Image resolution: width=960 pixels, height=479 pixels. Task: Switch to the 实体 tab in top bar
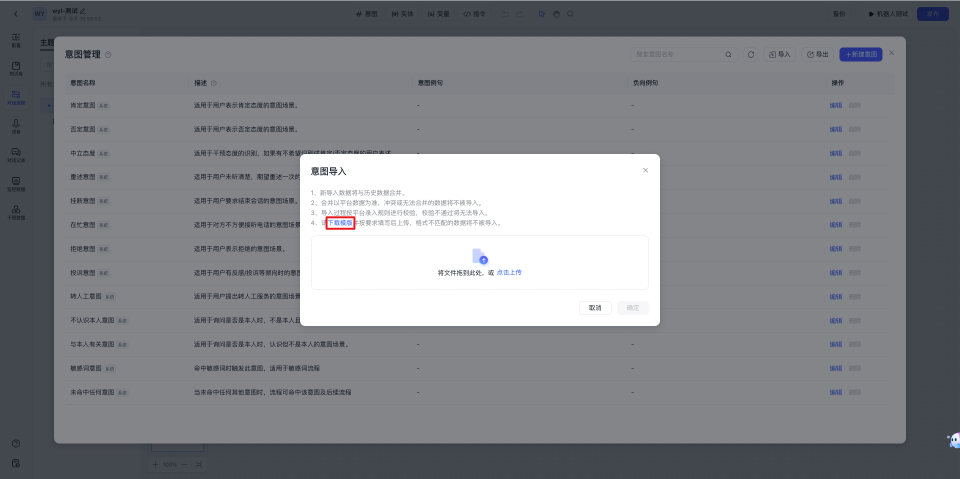[404, 14]
